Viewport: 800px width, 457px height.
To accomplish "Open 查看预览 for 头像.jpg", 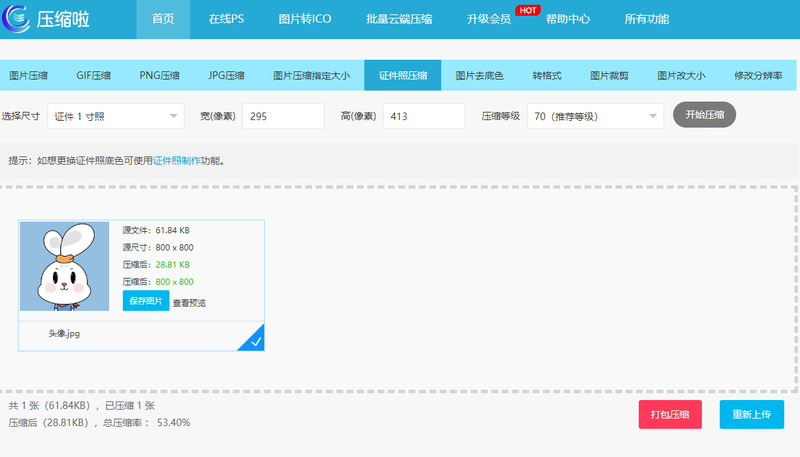I will 189,303.
